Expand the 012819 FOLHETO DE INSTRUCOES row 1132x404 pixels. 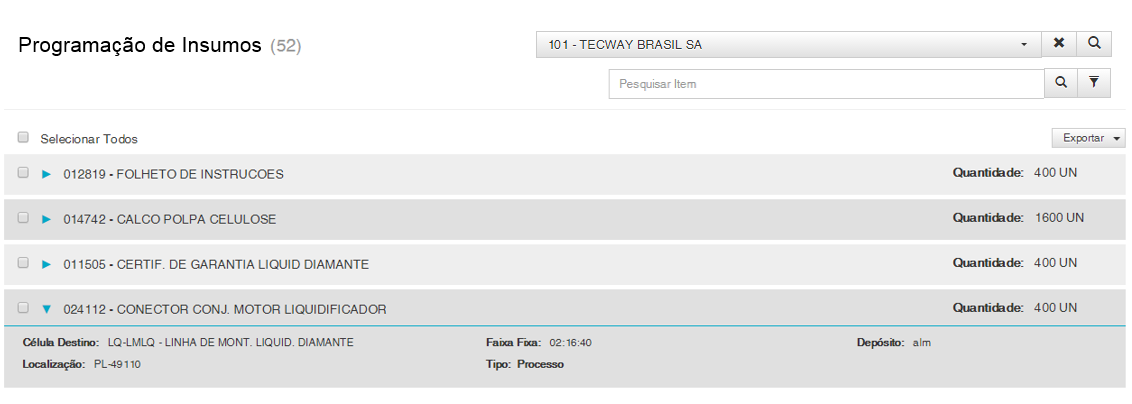[46, 174]
